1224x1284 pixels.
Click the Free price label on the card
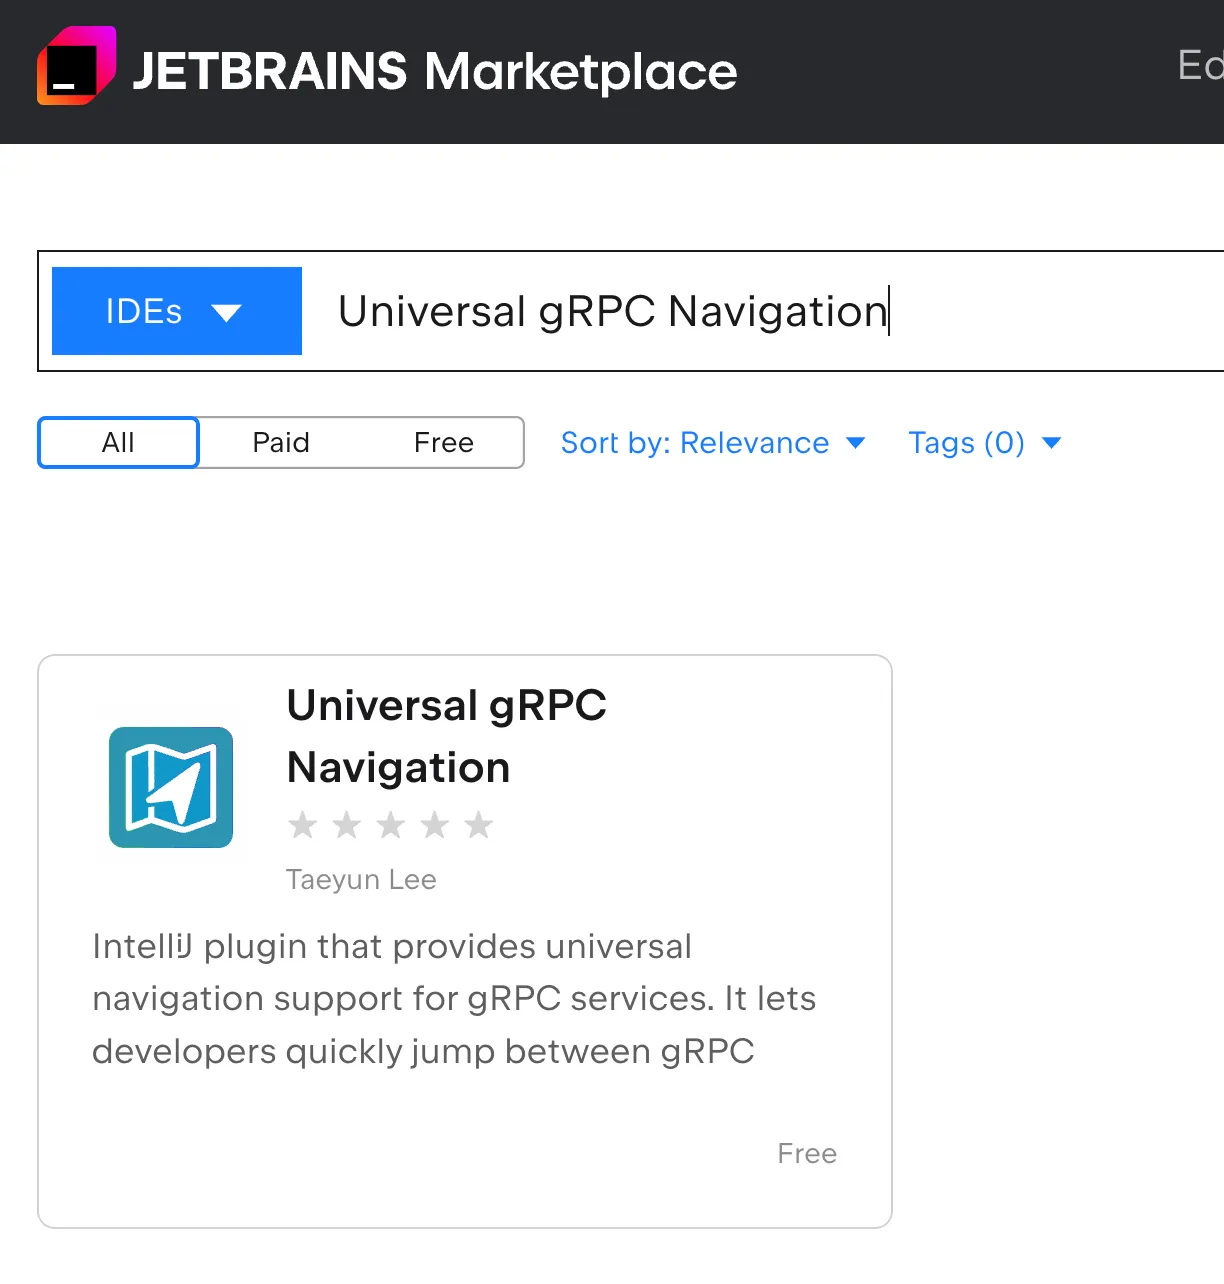click(x=807, y=1154)
